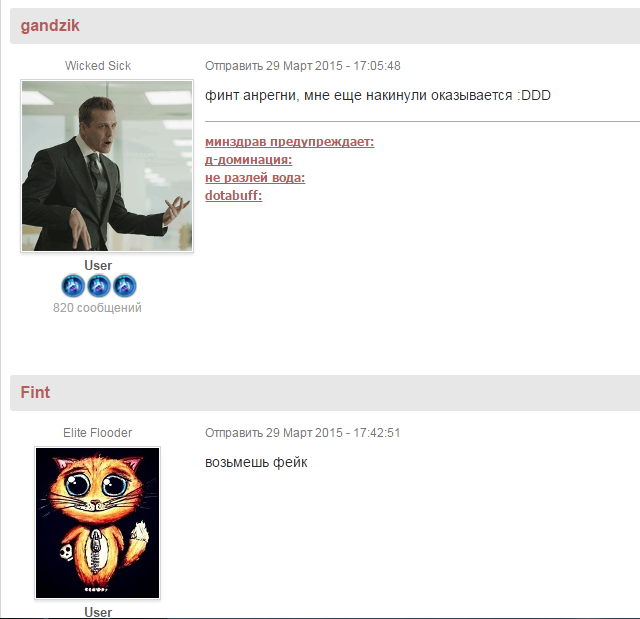Open the 'д-доминация:' signature link
The width and height of the screenshot is (640, 619).
coord(249,160)
